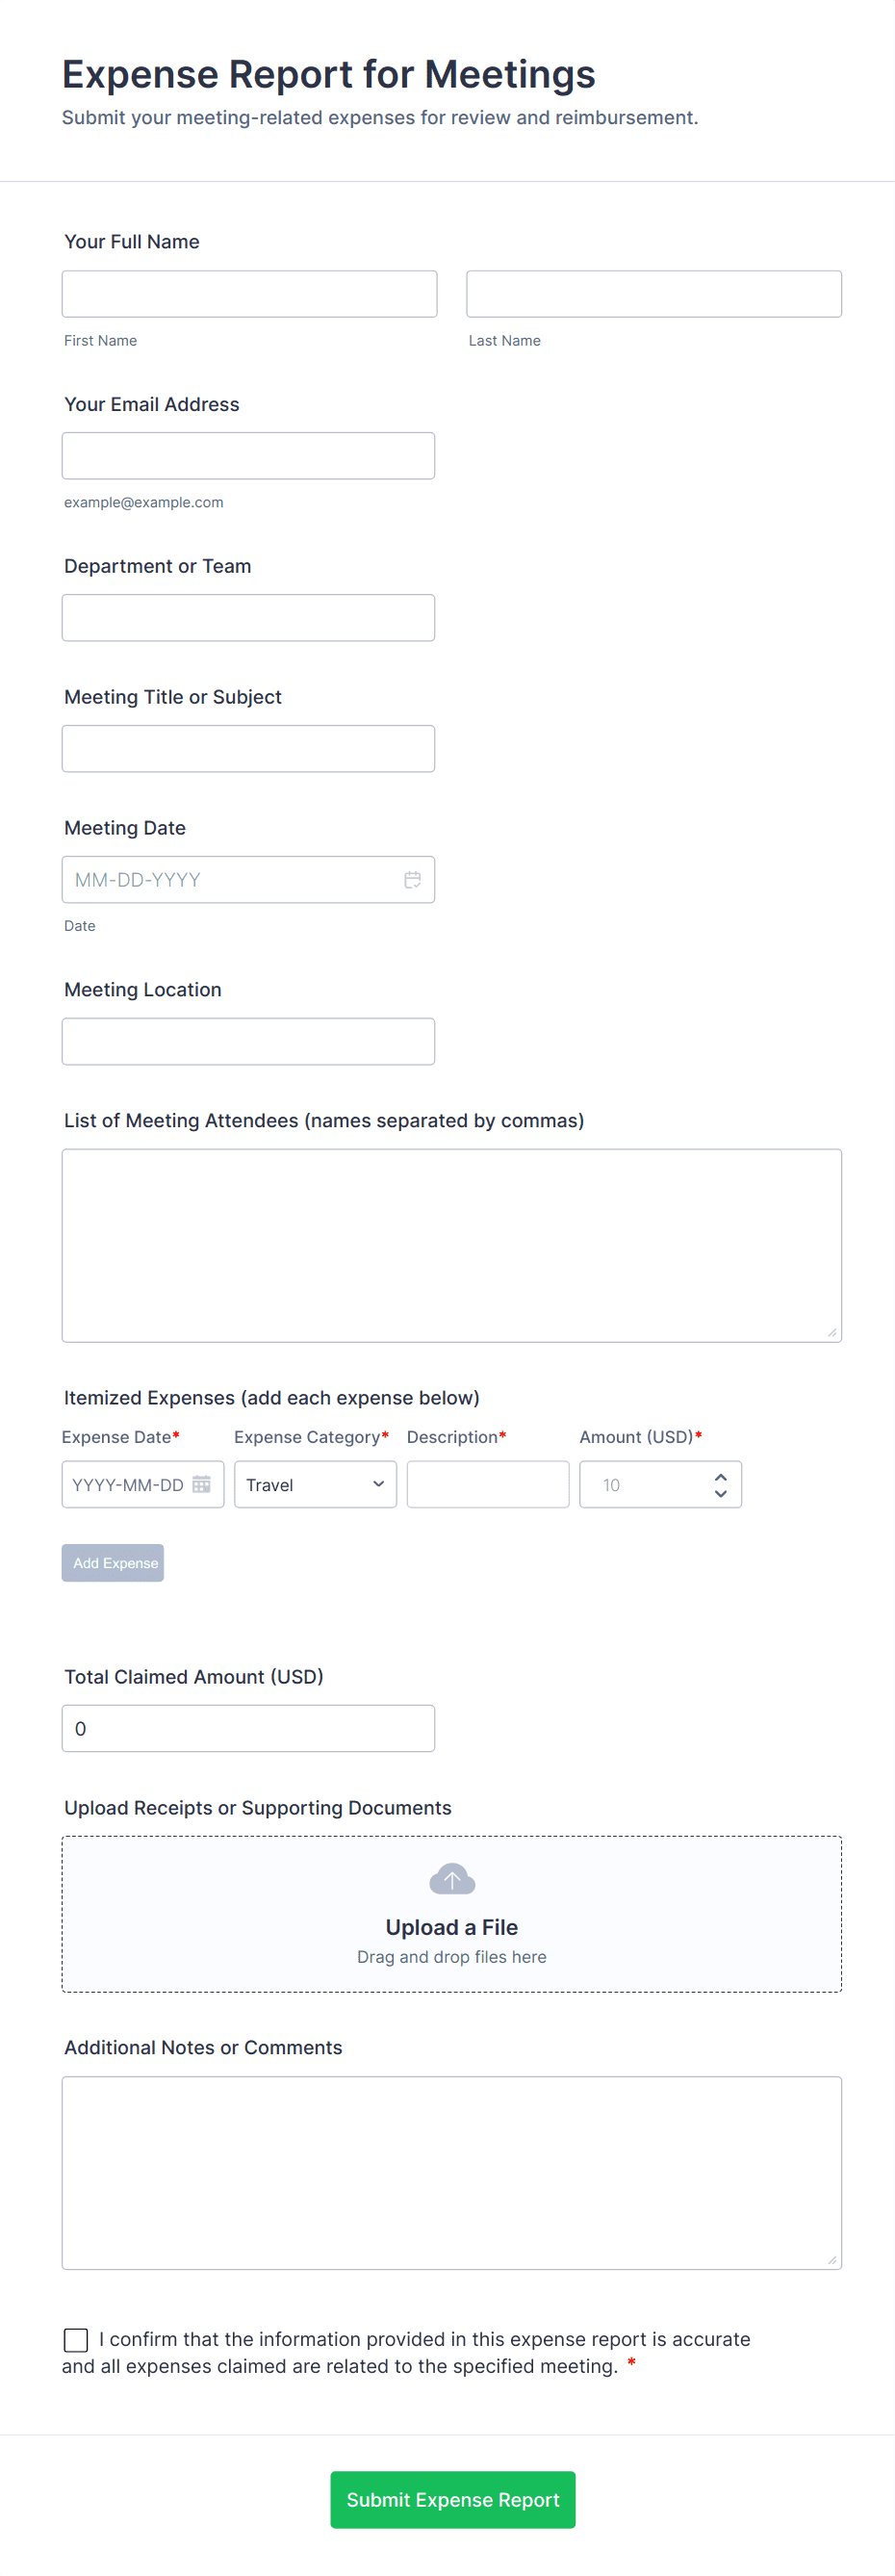Click the Upload a File area

point(452,1914)
